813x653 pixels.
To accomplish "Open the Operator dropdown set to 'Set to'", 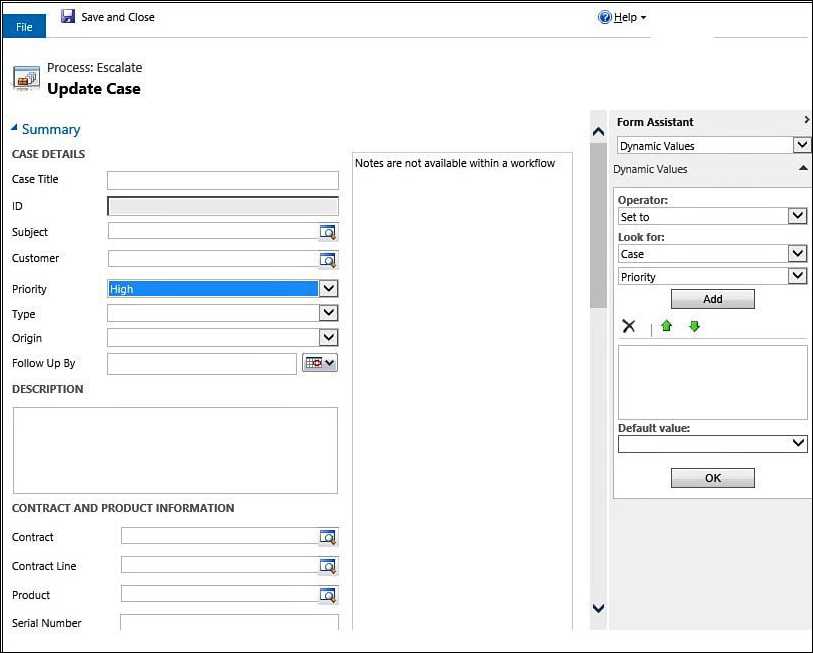I will pos(798,216).
